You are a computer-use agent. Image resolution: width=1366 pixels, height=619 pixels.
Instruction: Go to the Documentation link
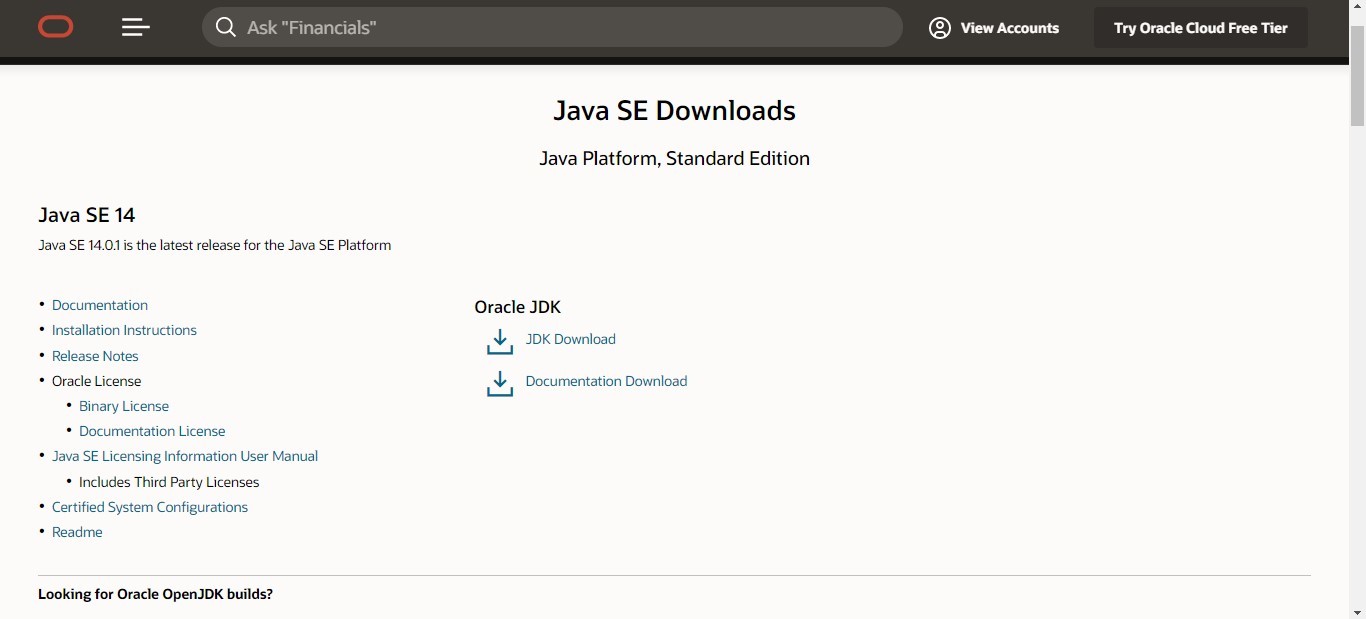[100, 305]
